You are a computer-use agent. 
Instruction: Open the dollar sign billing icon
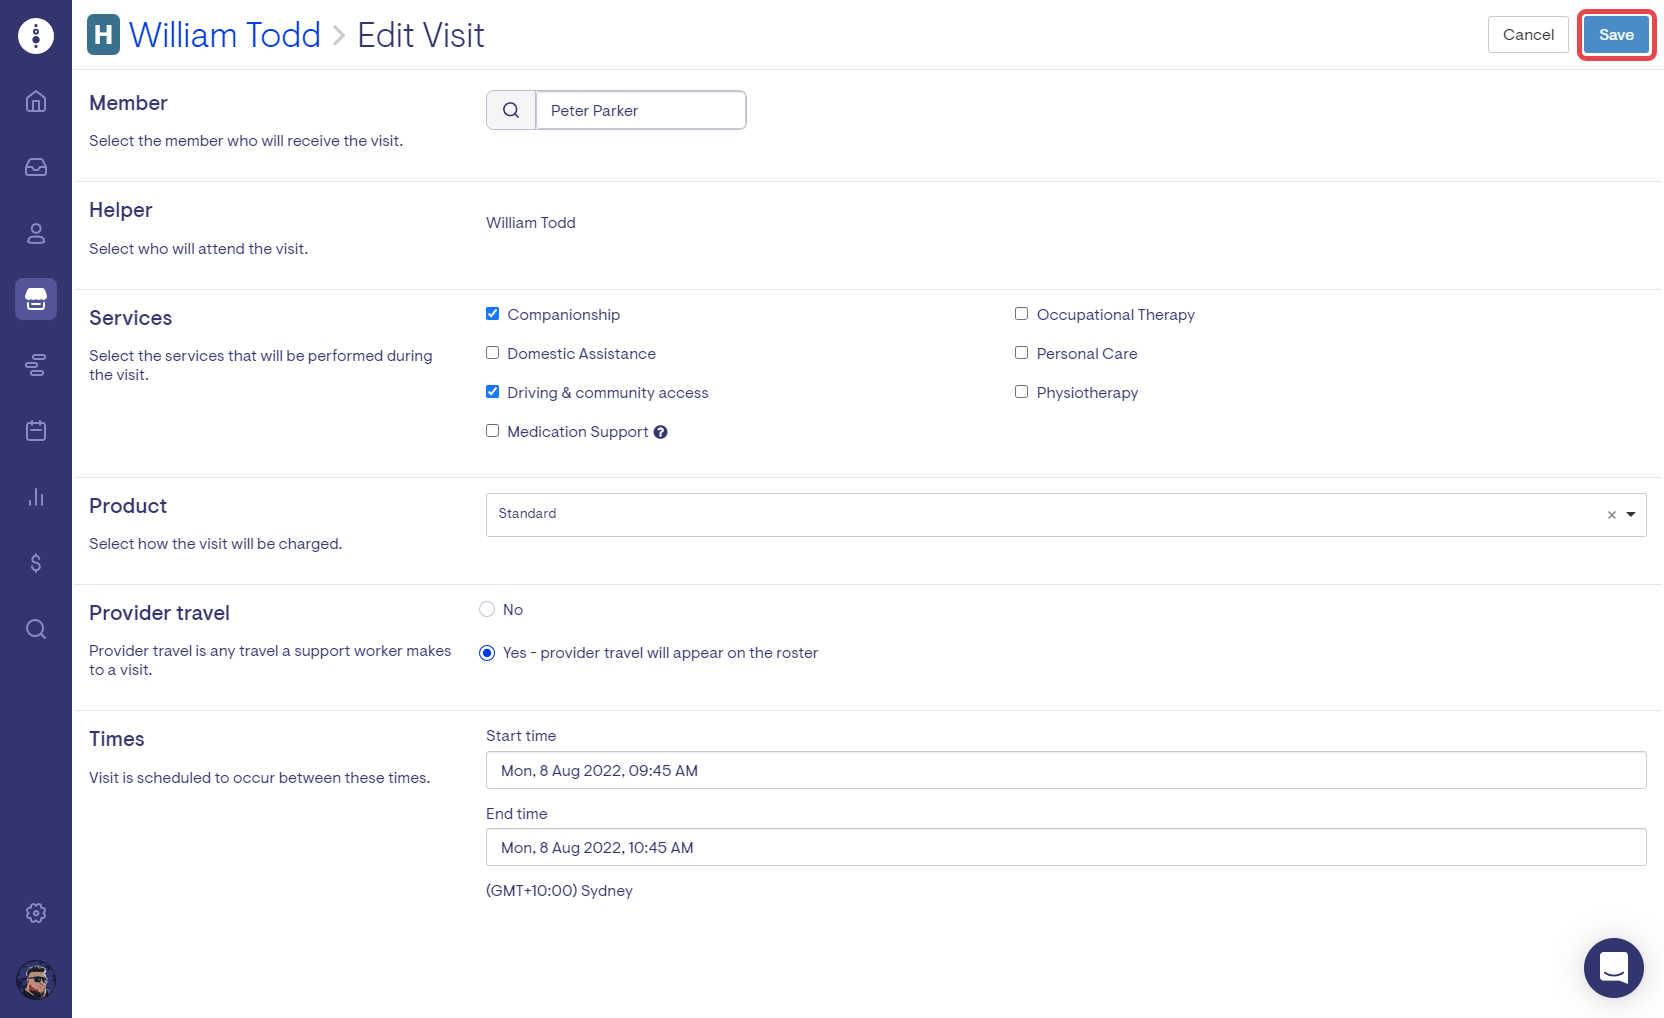point(36,563)
